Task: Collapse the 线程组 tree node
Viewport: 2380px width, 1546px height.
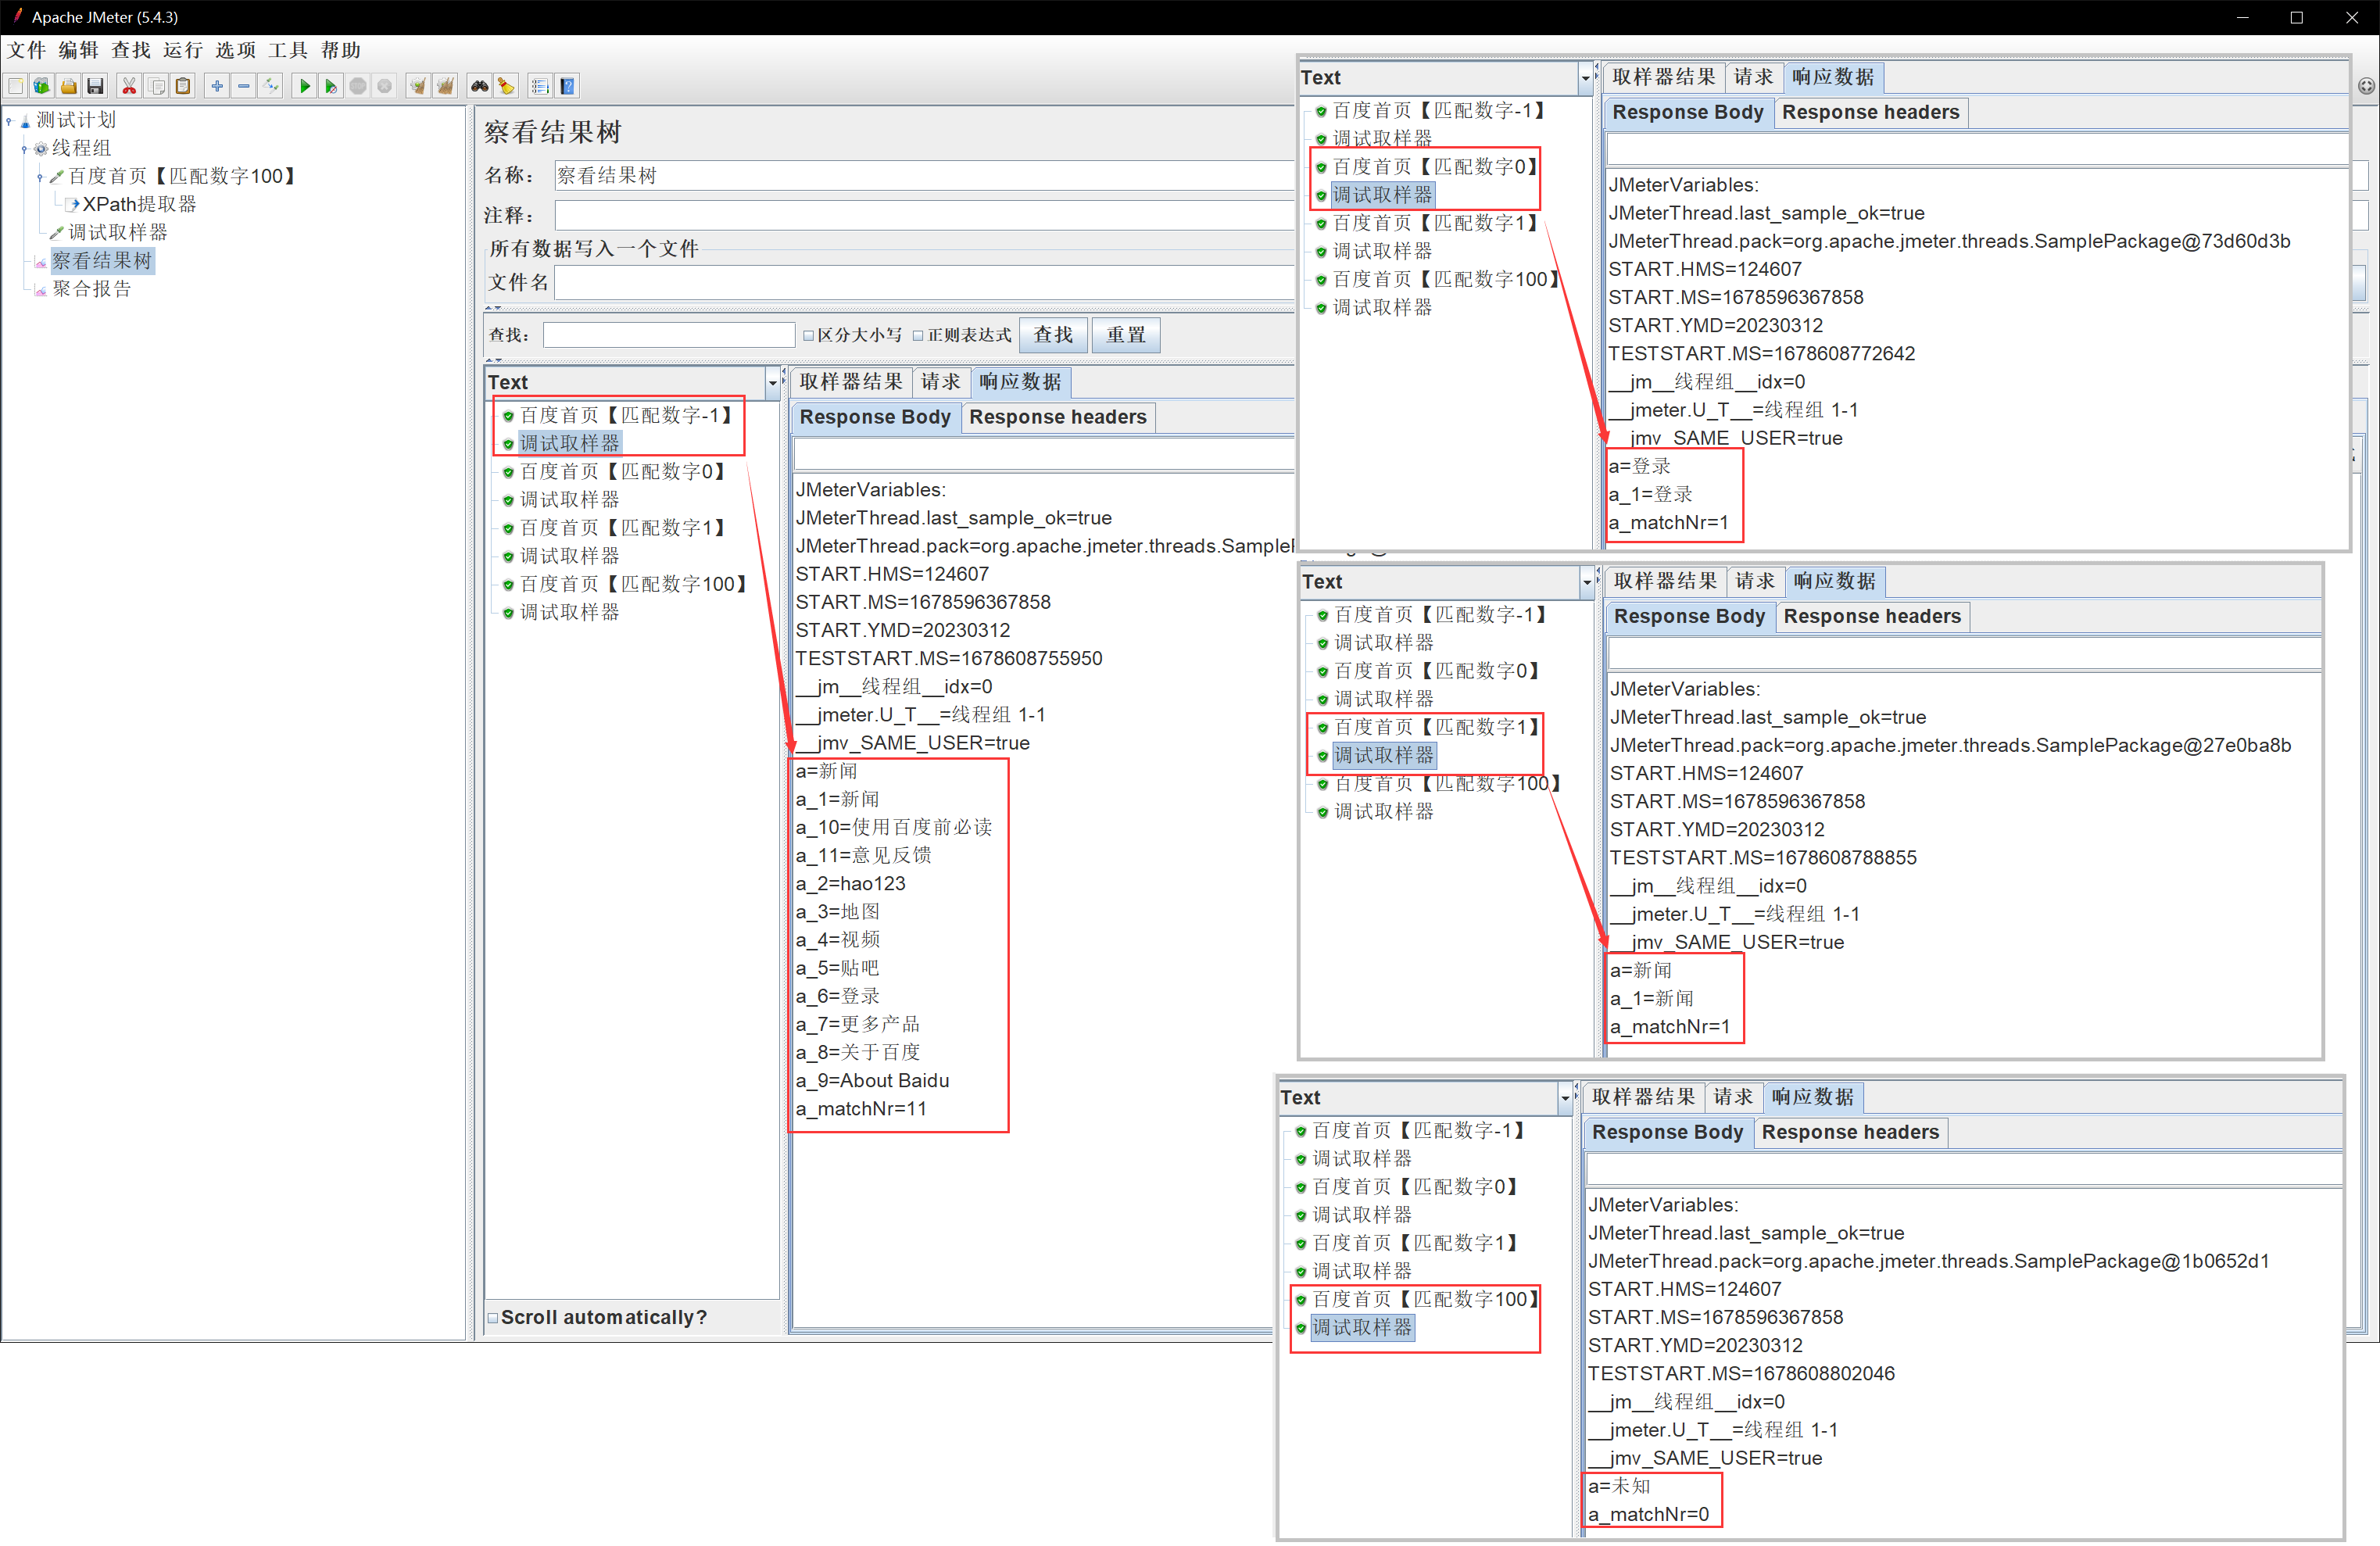Action: click(25, 149)
